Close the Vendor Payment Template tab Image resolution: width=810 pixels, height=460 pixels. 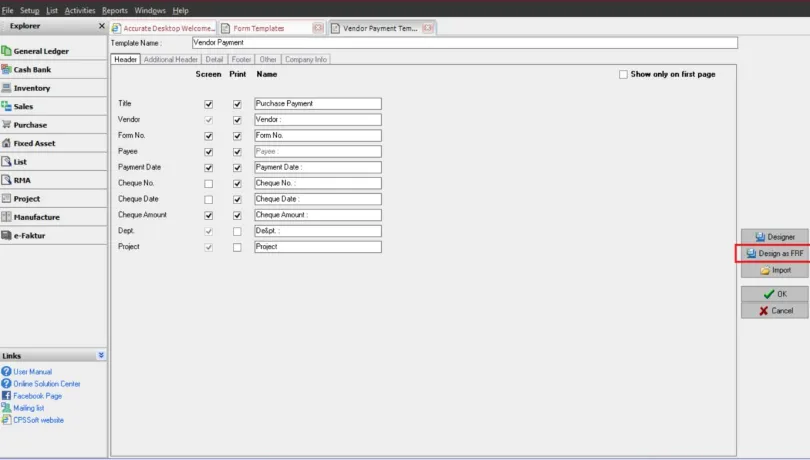point(428,28)
